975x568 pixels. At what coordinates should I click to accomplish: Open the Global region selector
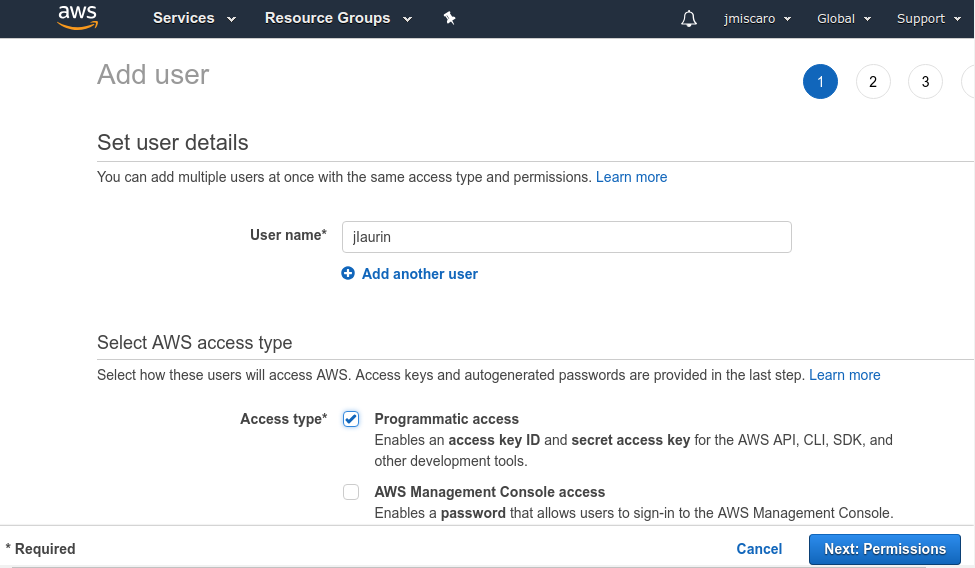pos(844,19)
